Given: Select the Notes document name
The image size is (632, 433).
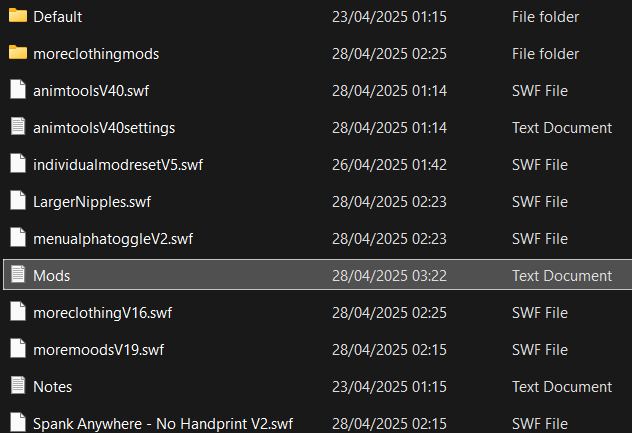Looking at the screenshot, I should click(x=52, y=387).
